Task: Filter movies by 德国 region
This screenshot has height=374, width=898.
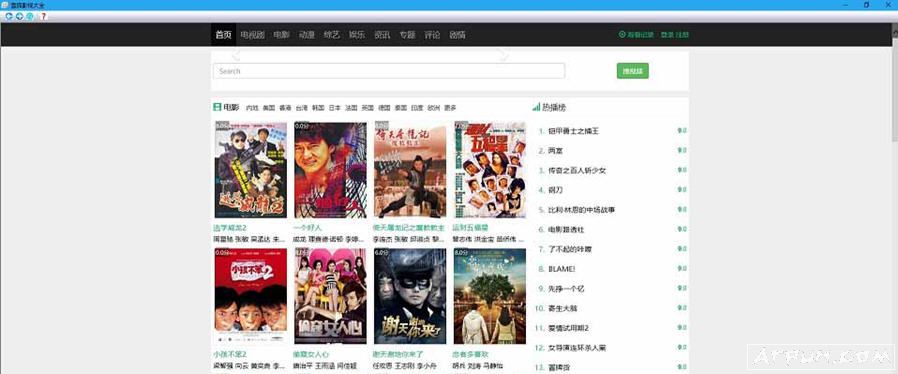Action: pyautogui.click(x=384, y=108)
